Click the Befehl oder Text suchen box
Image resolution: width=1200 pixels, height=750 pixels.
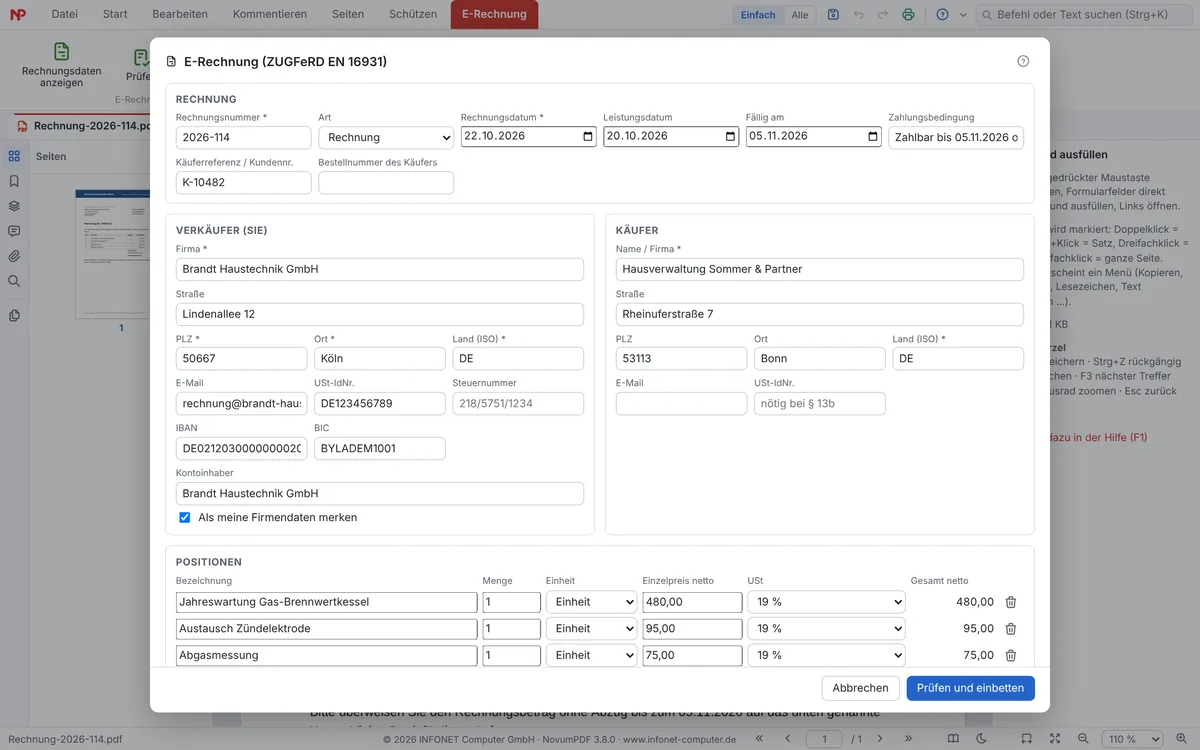[1083, 15]
